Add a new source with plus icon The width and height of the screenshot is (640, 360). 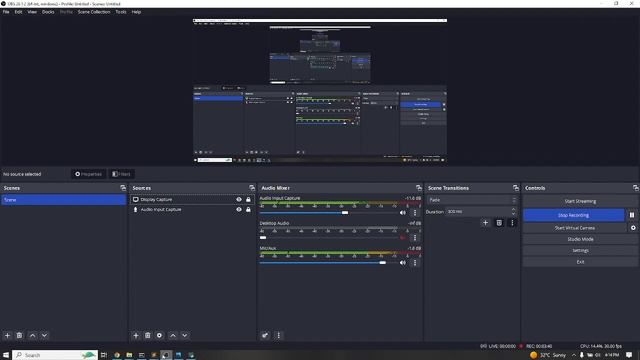click(136, 336)
